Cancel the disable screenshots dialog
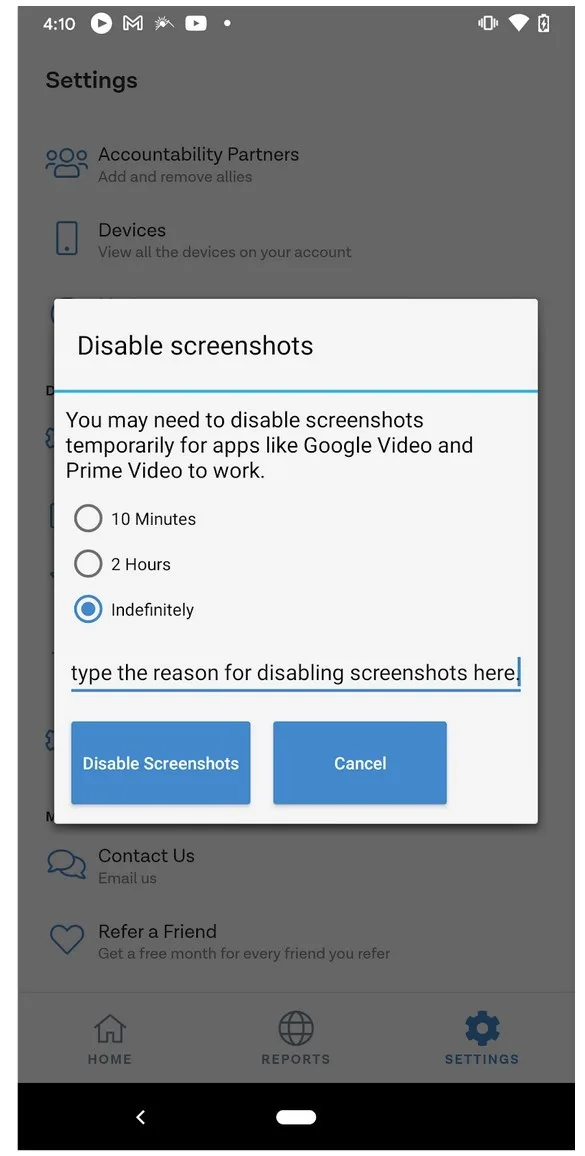Screen dimensions: 585x1156 360,763
